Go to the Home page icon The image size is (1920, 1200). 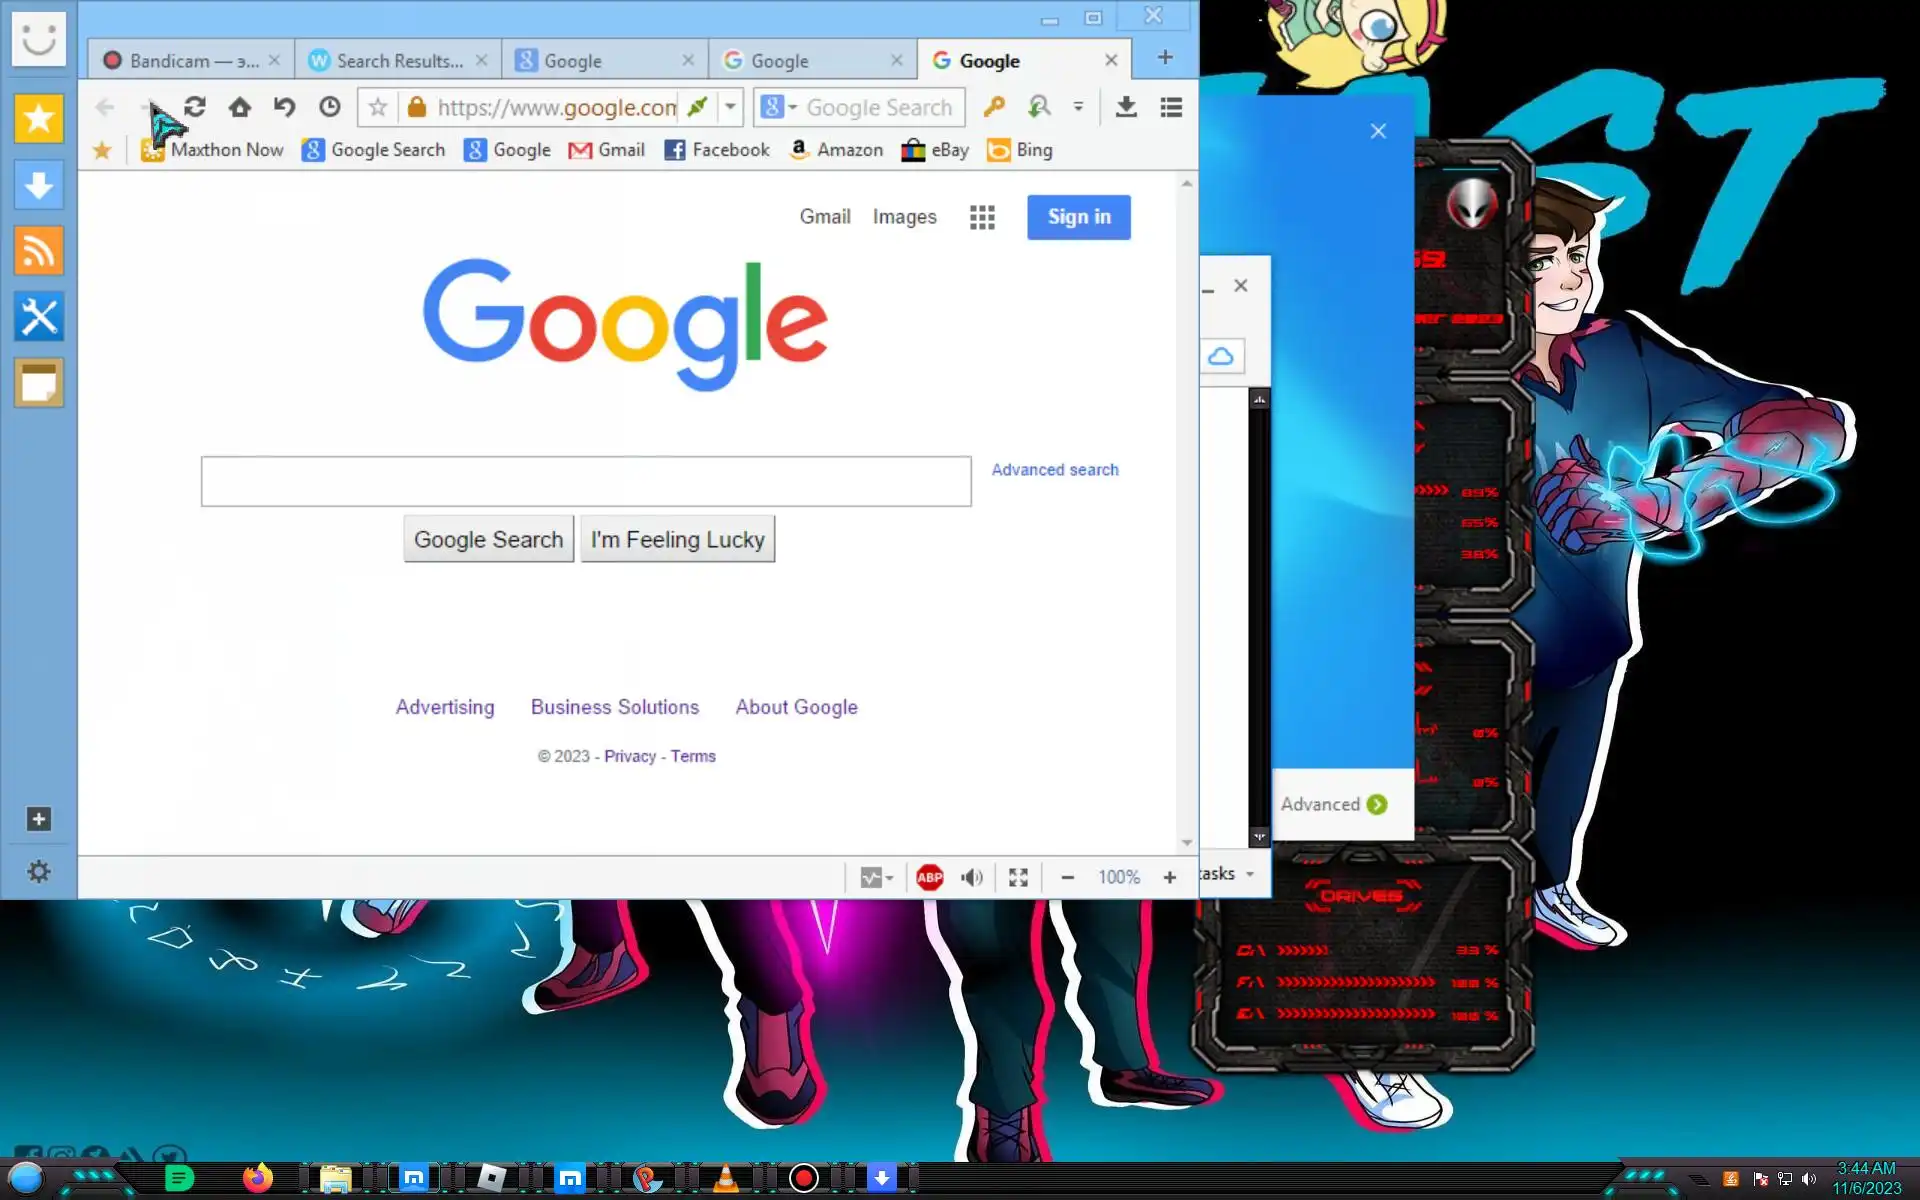239,106
